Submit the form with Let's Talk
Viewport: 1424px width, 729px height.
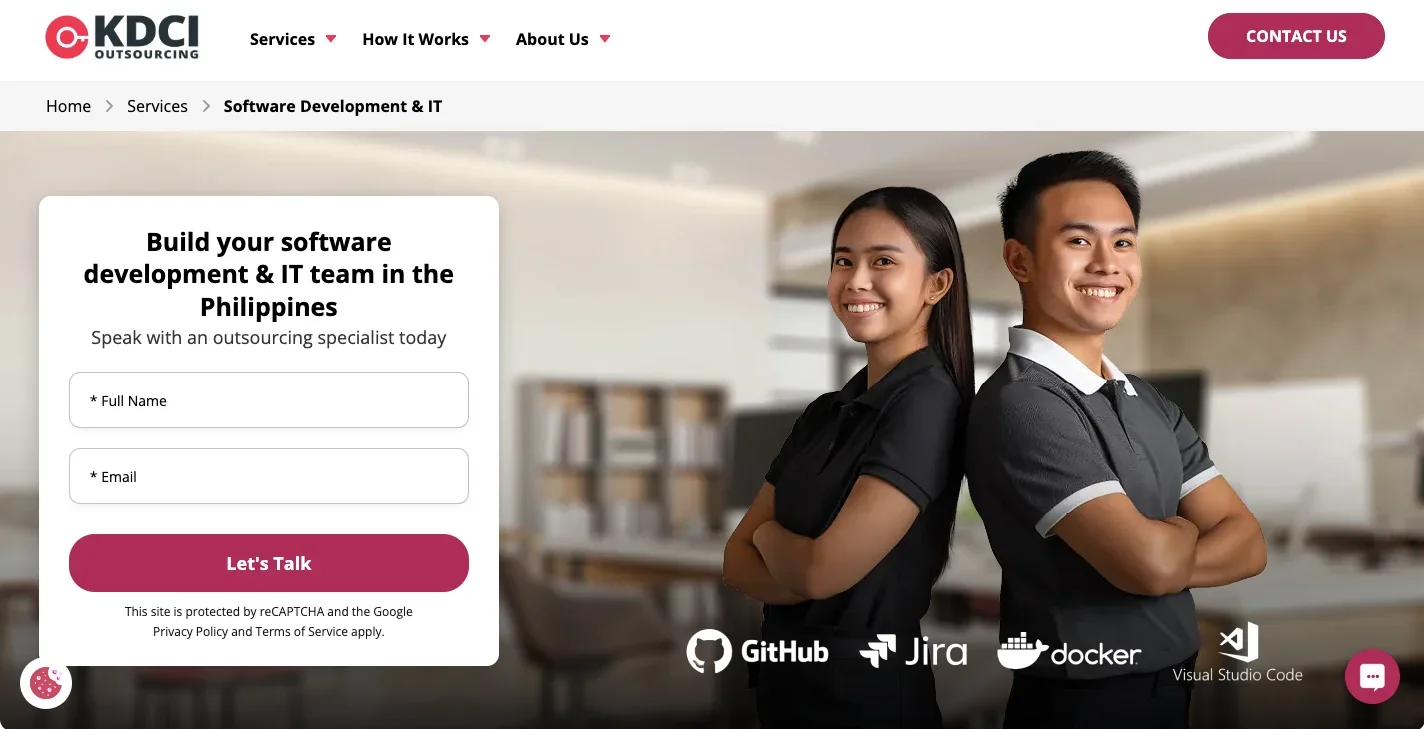269,563
